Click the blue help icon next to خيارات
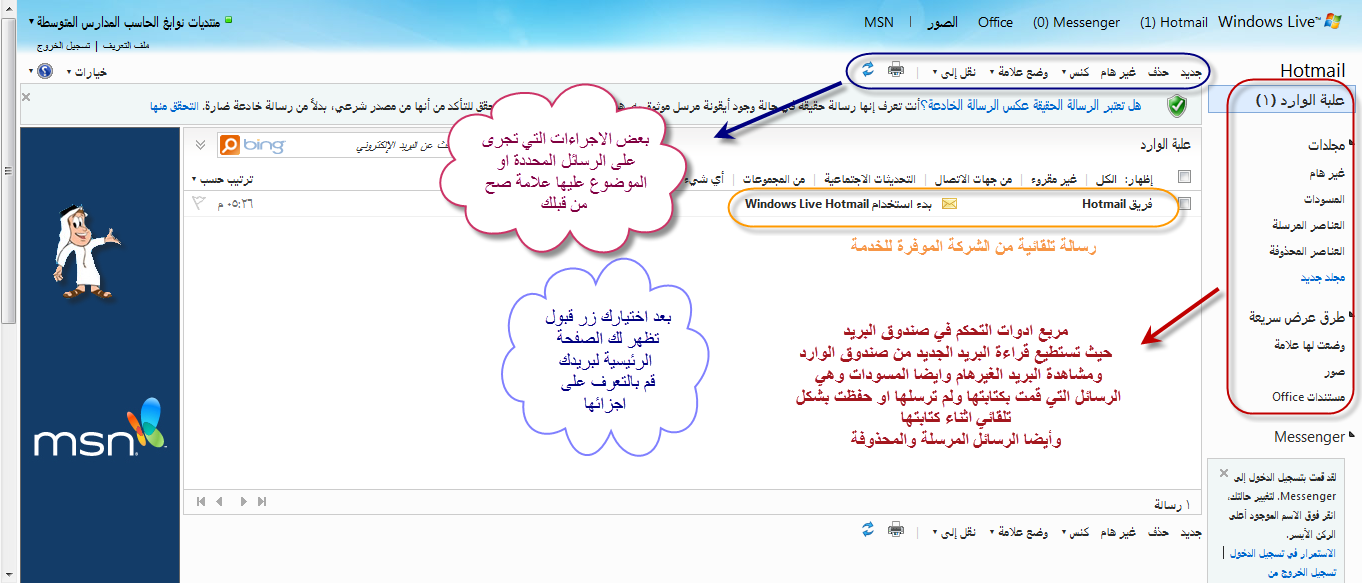Screen dimensions: 1362x583 point(44,72)
